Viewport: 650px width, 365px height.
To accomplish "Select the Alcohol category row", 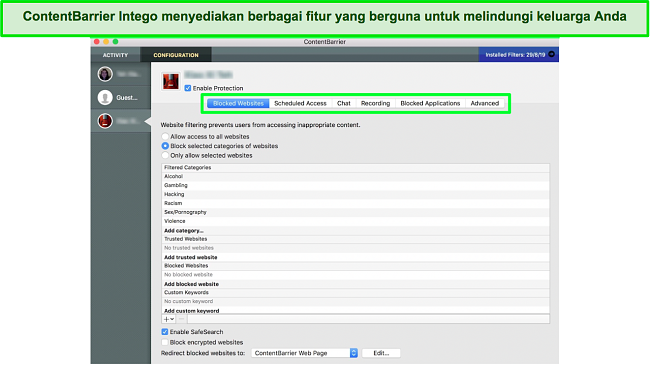I will [355, 176].
